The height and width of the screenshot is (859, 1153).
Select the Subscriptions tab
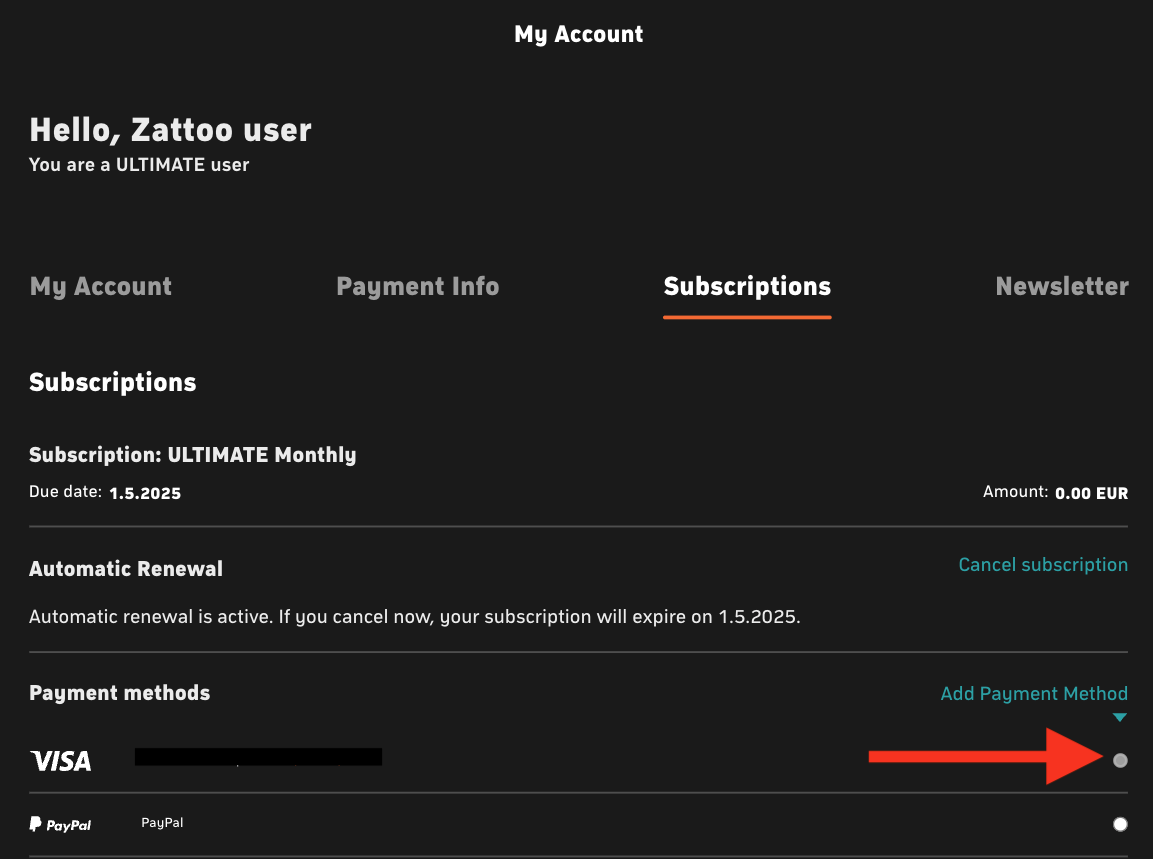(747, 286)
